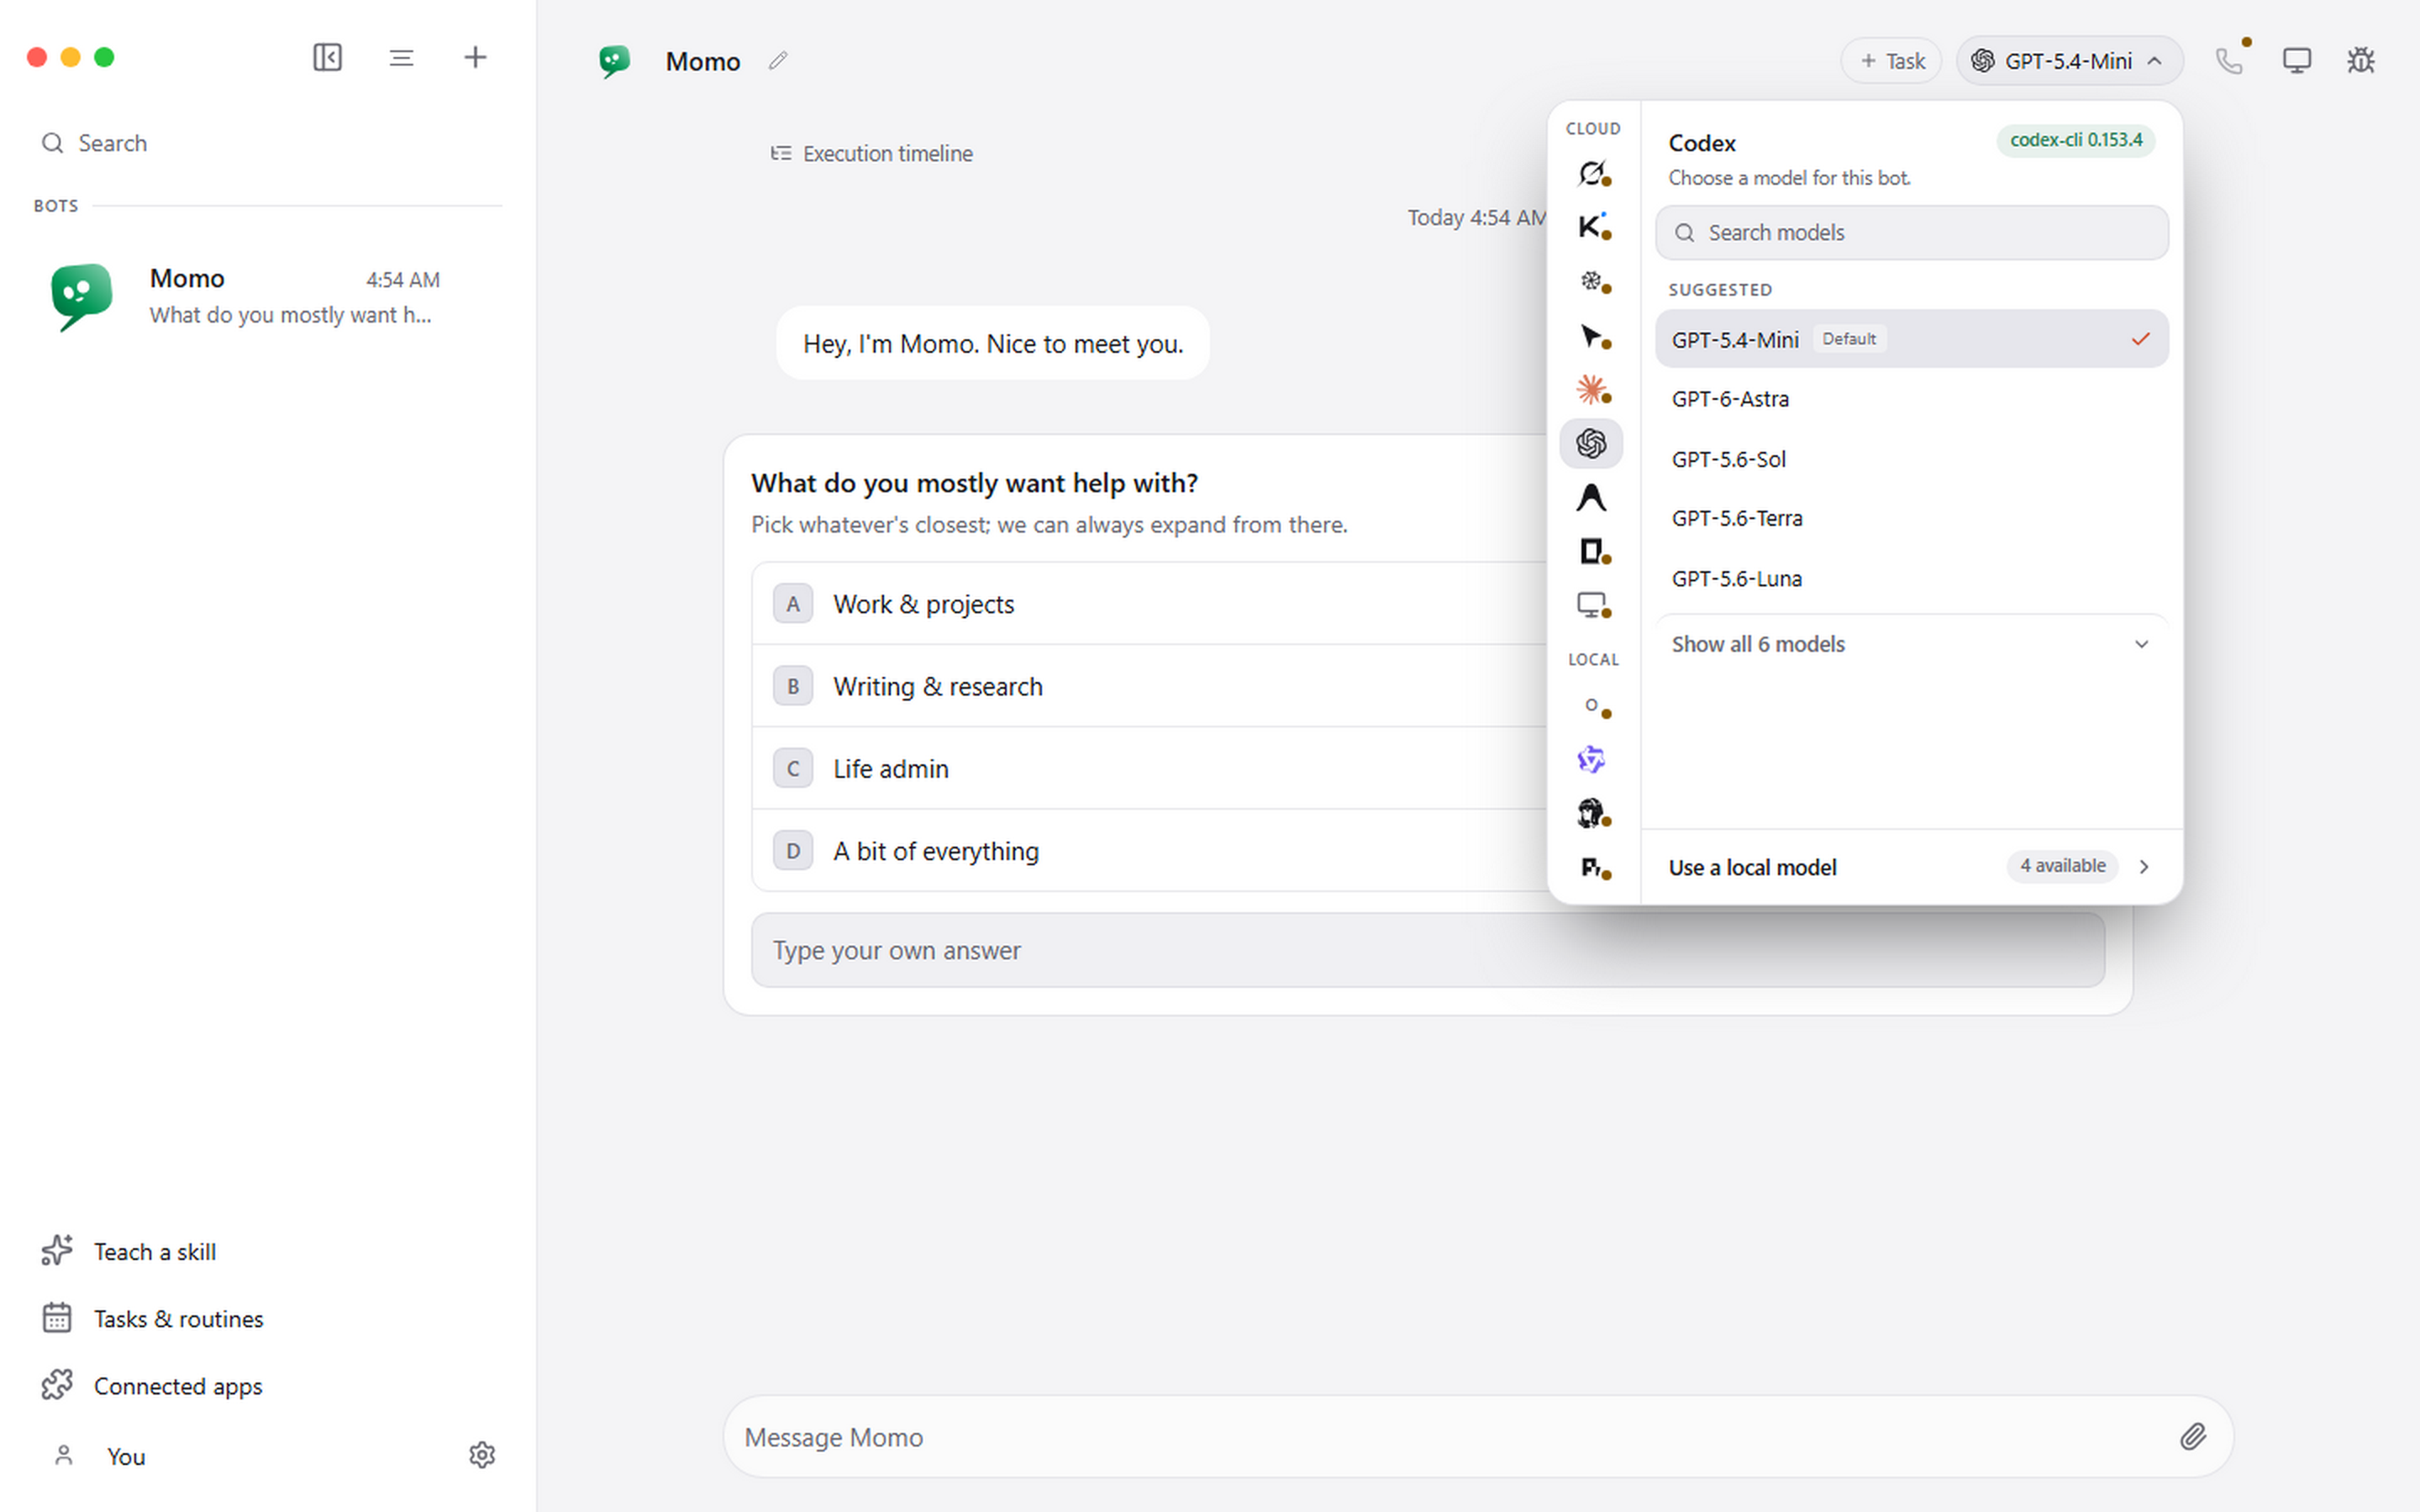Attach a file with paperclip icon
This screenshot has width=2420, height=1512.
[x=2193, y=1436]
